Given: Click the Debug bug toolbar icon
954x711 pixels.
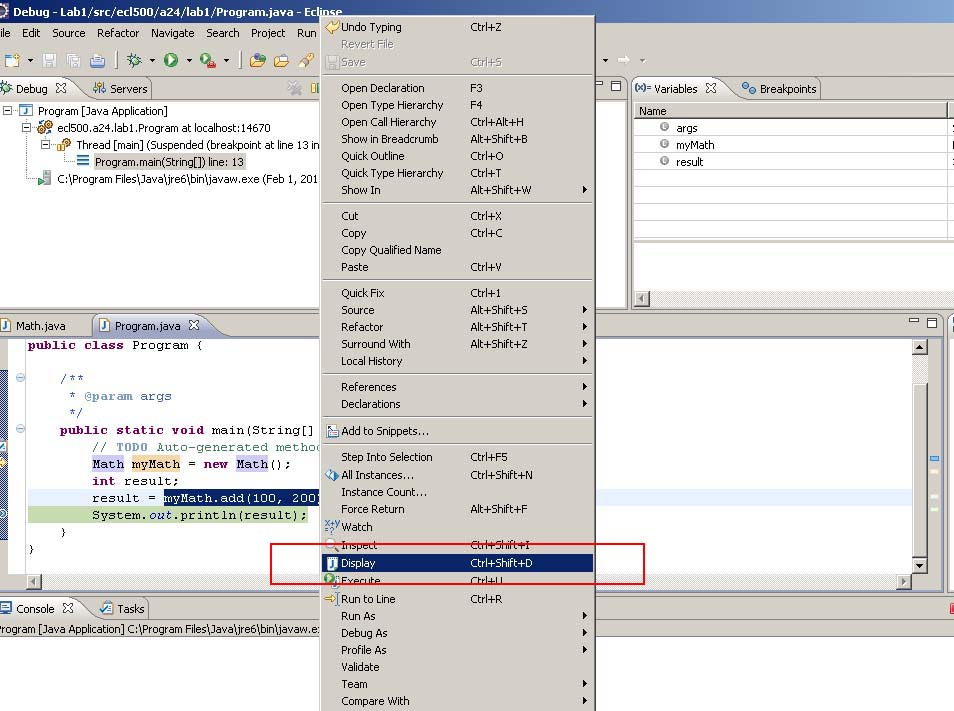Looking at the screenshot, I should coord(134,60).
